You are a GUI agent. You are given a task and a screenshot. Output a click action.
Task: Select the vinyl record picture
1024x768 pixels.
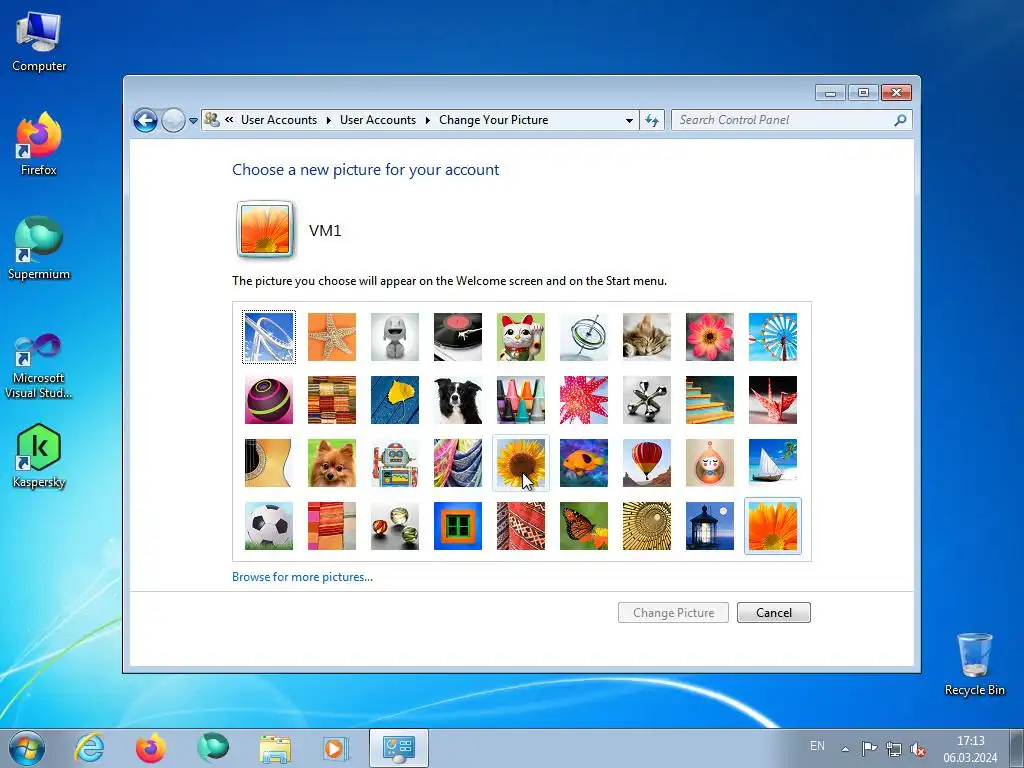[x=458, y=337]
